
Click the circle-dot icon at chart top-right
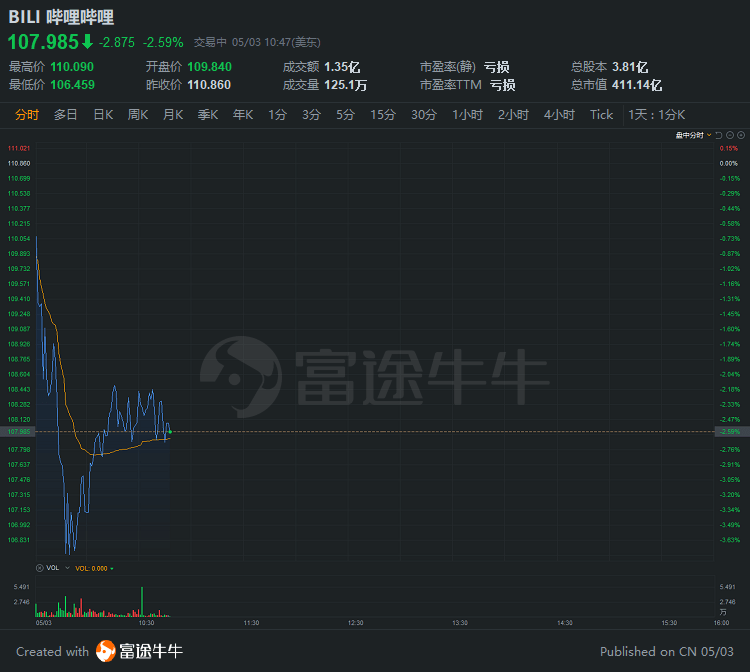(x=741, y=135)
